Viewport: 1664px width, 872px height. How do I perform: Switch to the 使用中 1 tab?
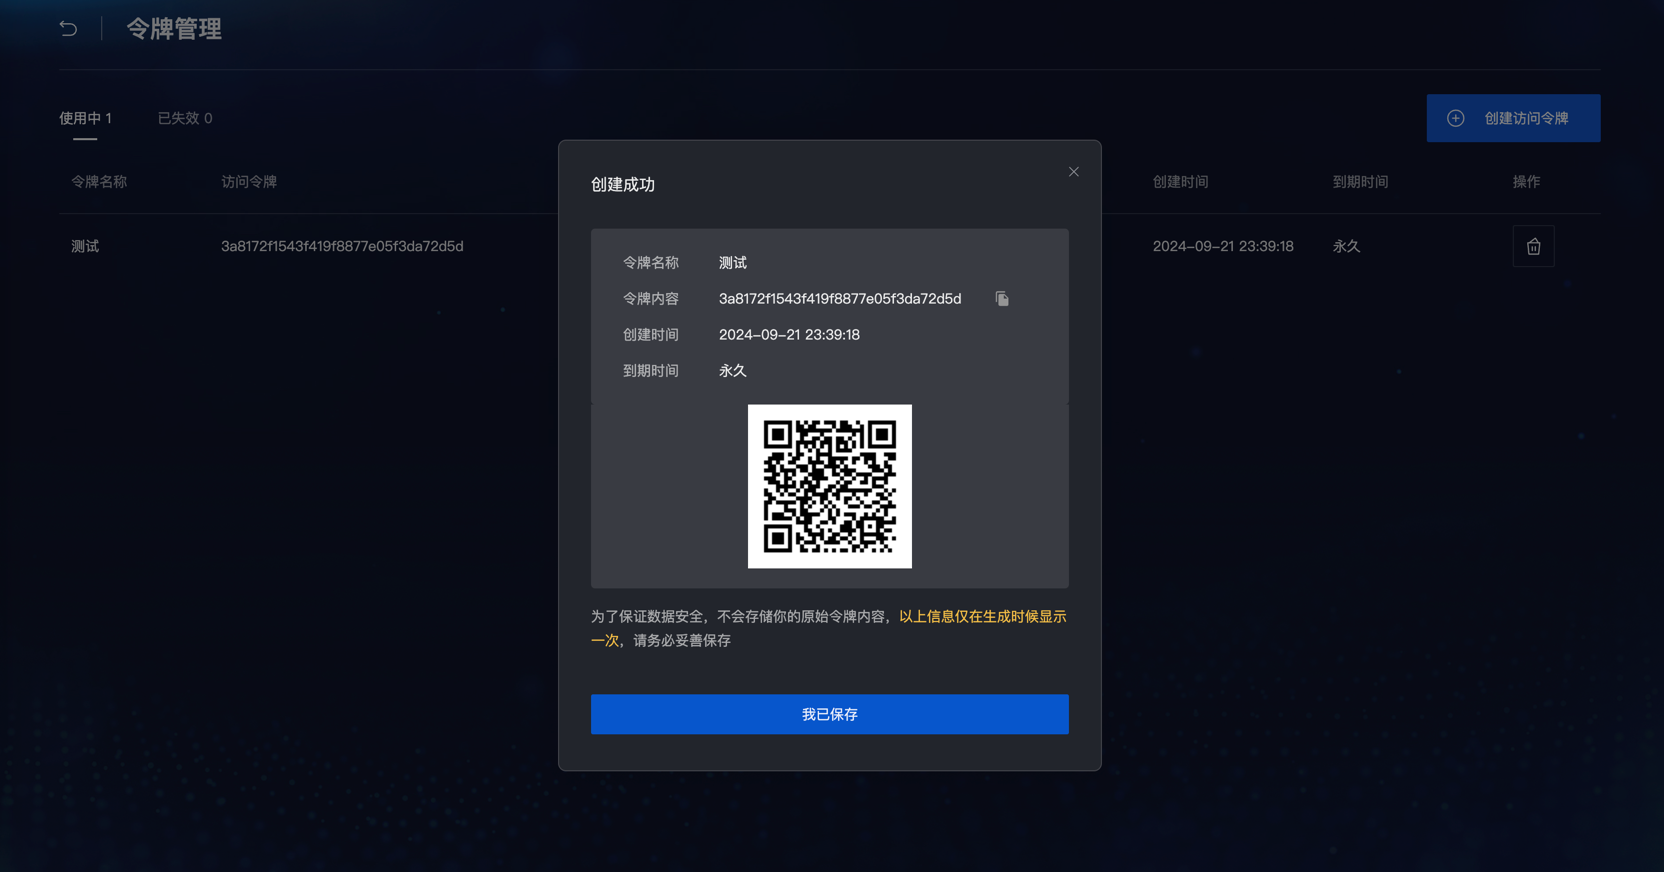pos(85,118)
